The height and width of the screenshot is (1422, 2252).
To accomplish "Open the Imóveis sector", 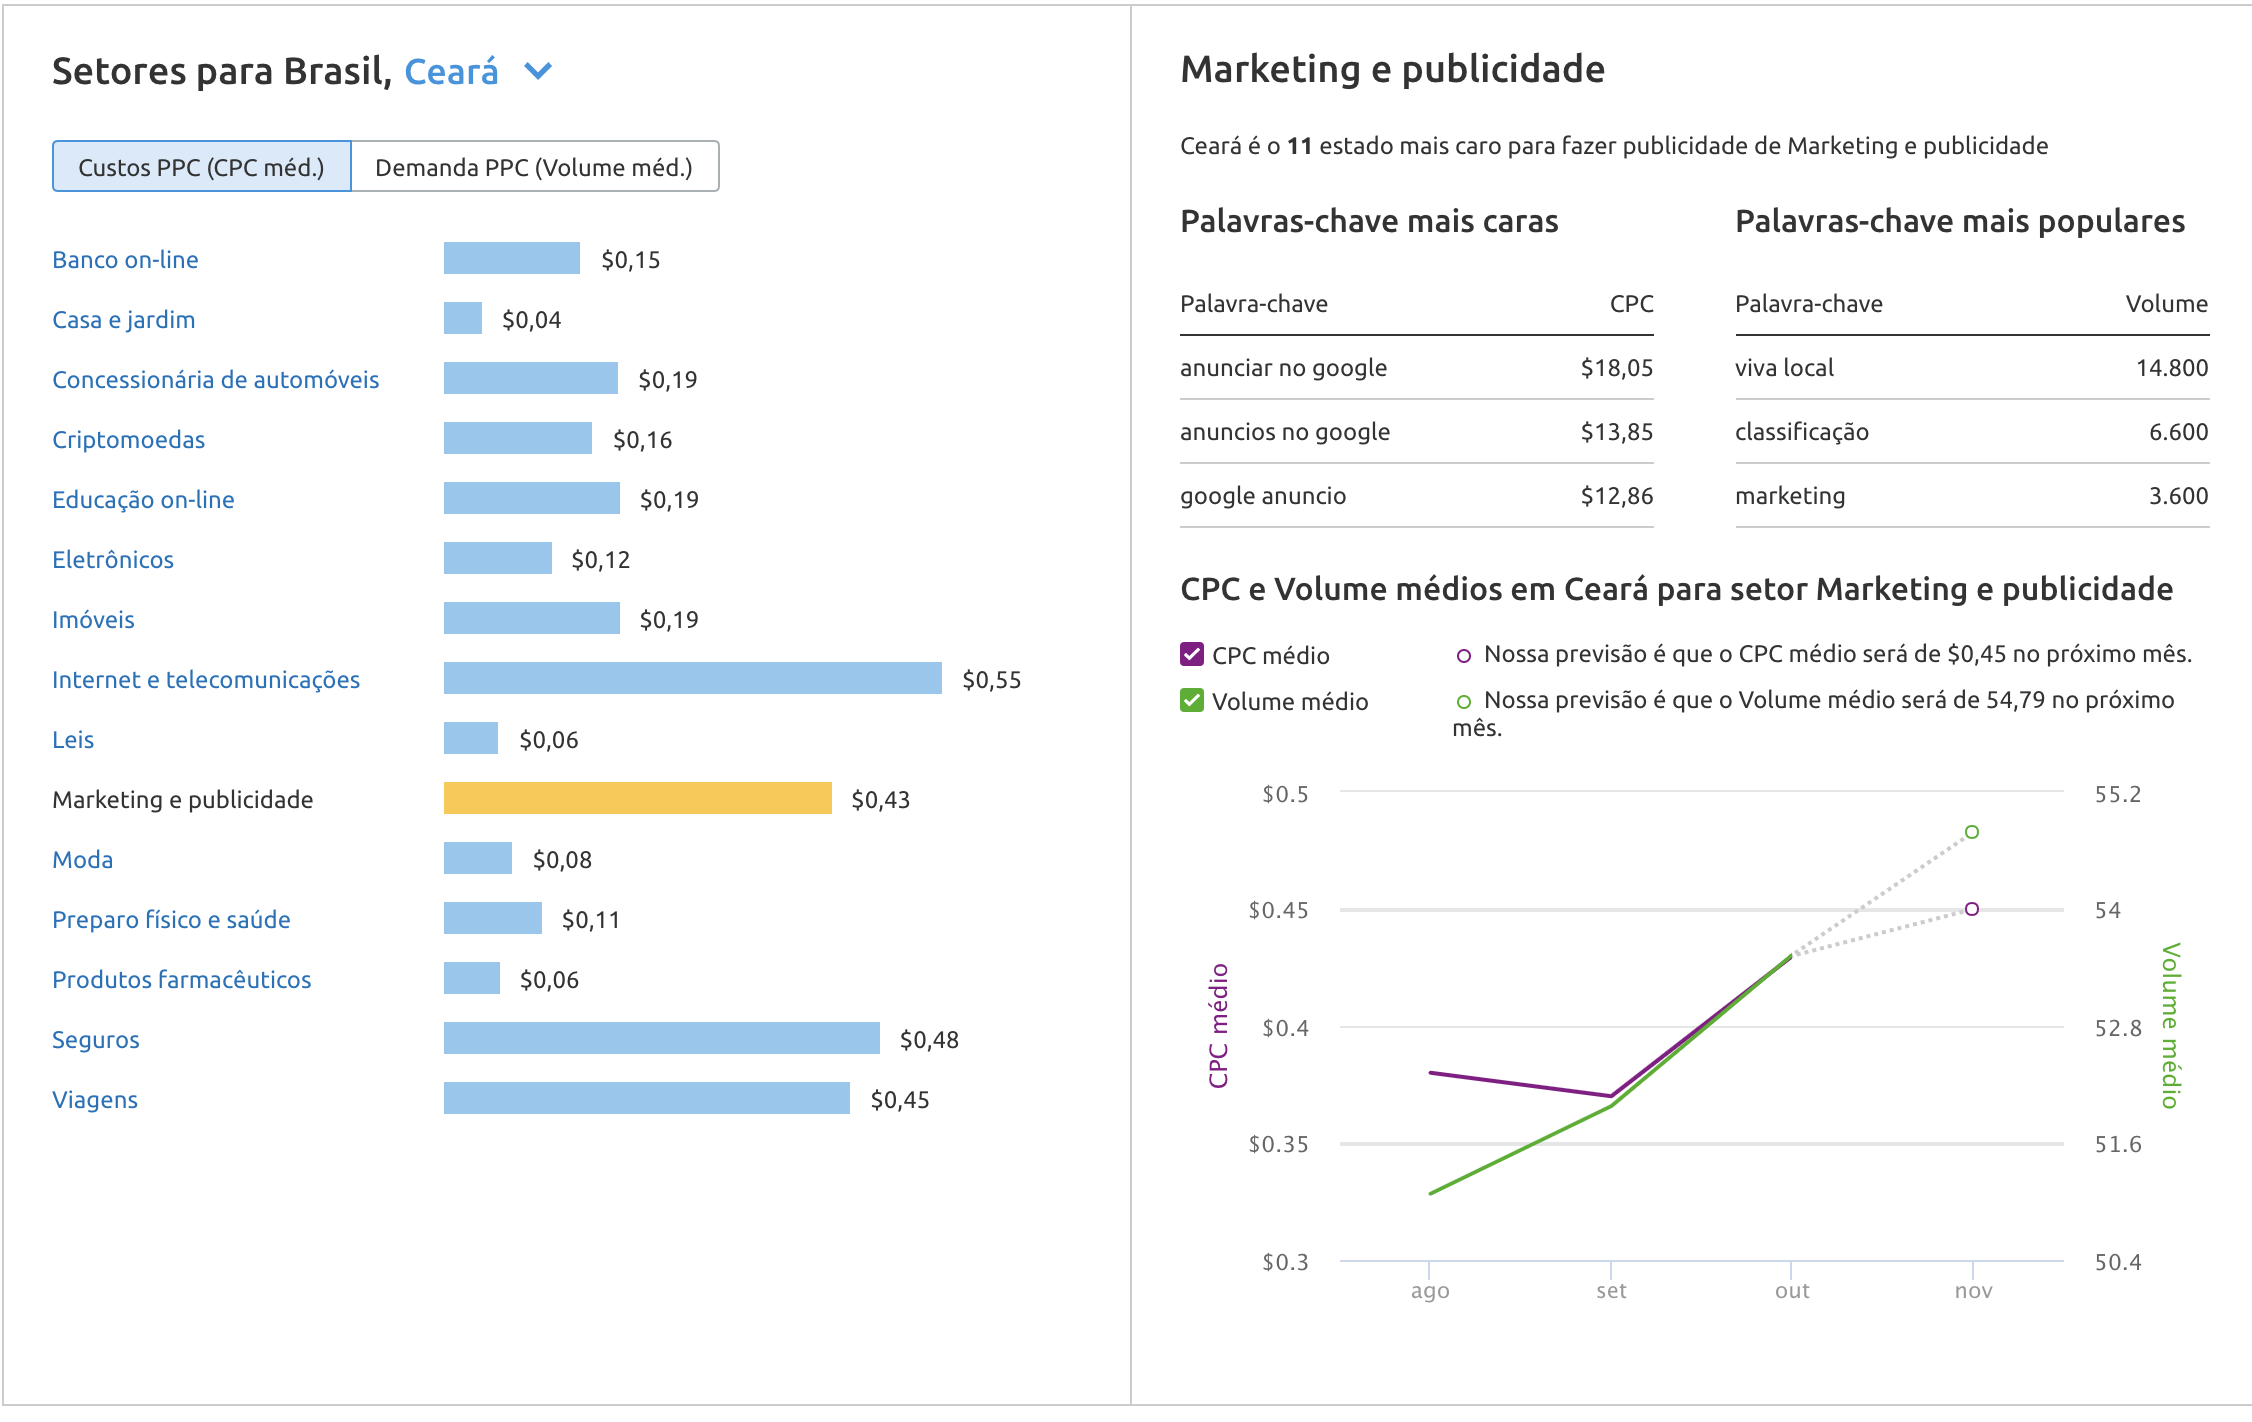I will [93, 620].
